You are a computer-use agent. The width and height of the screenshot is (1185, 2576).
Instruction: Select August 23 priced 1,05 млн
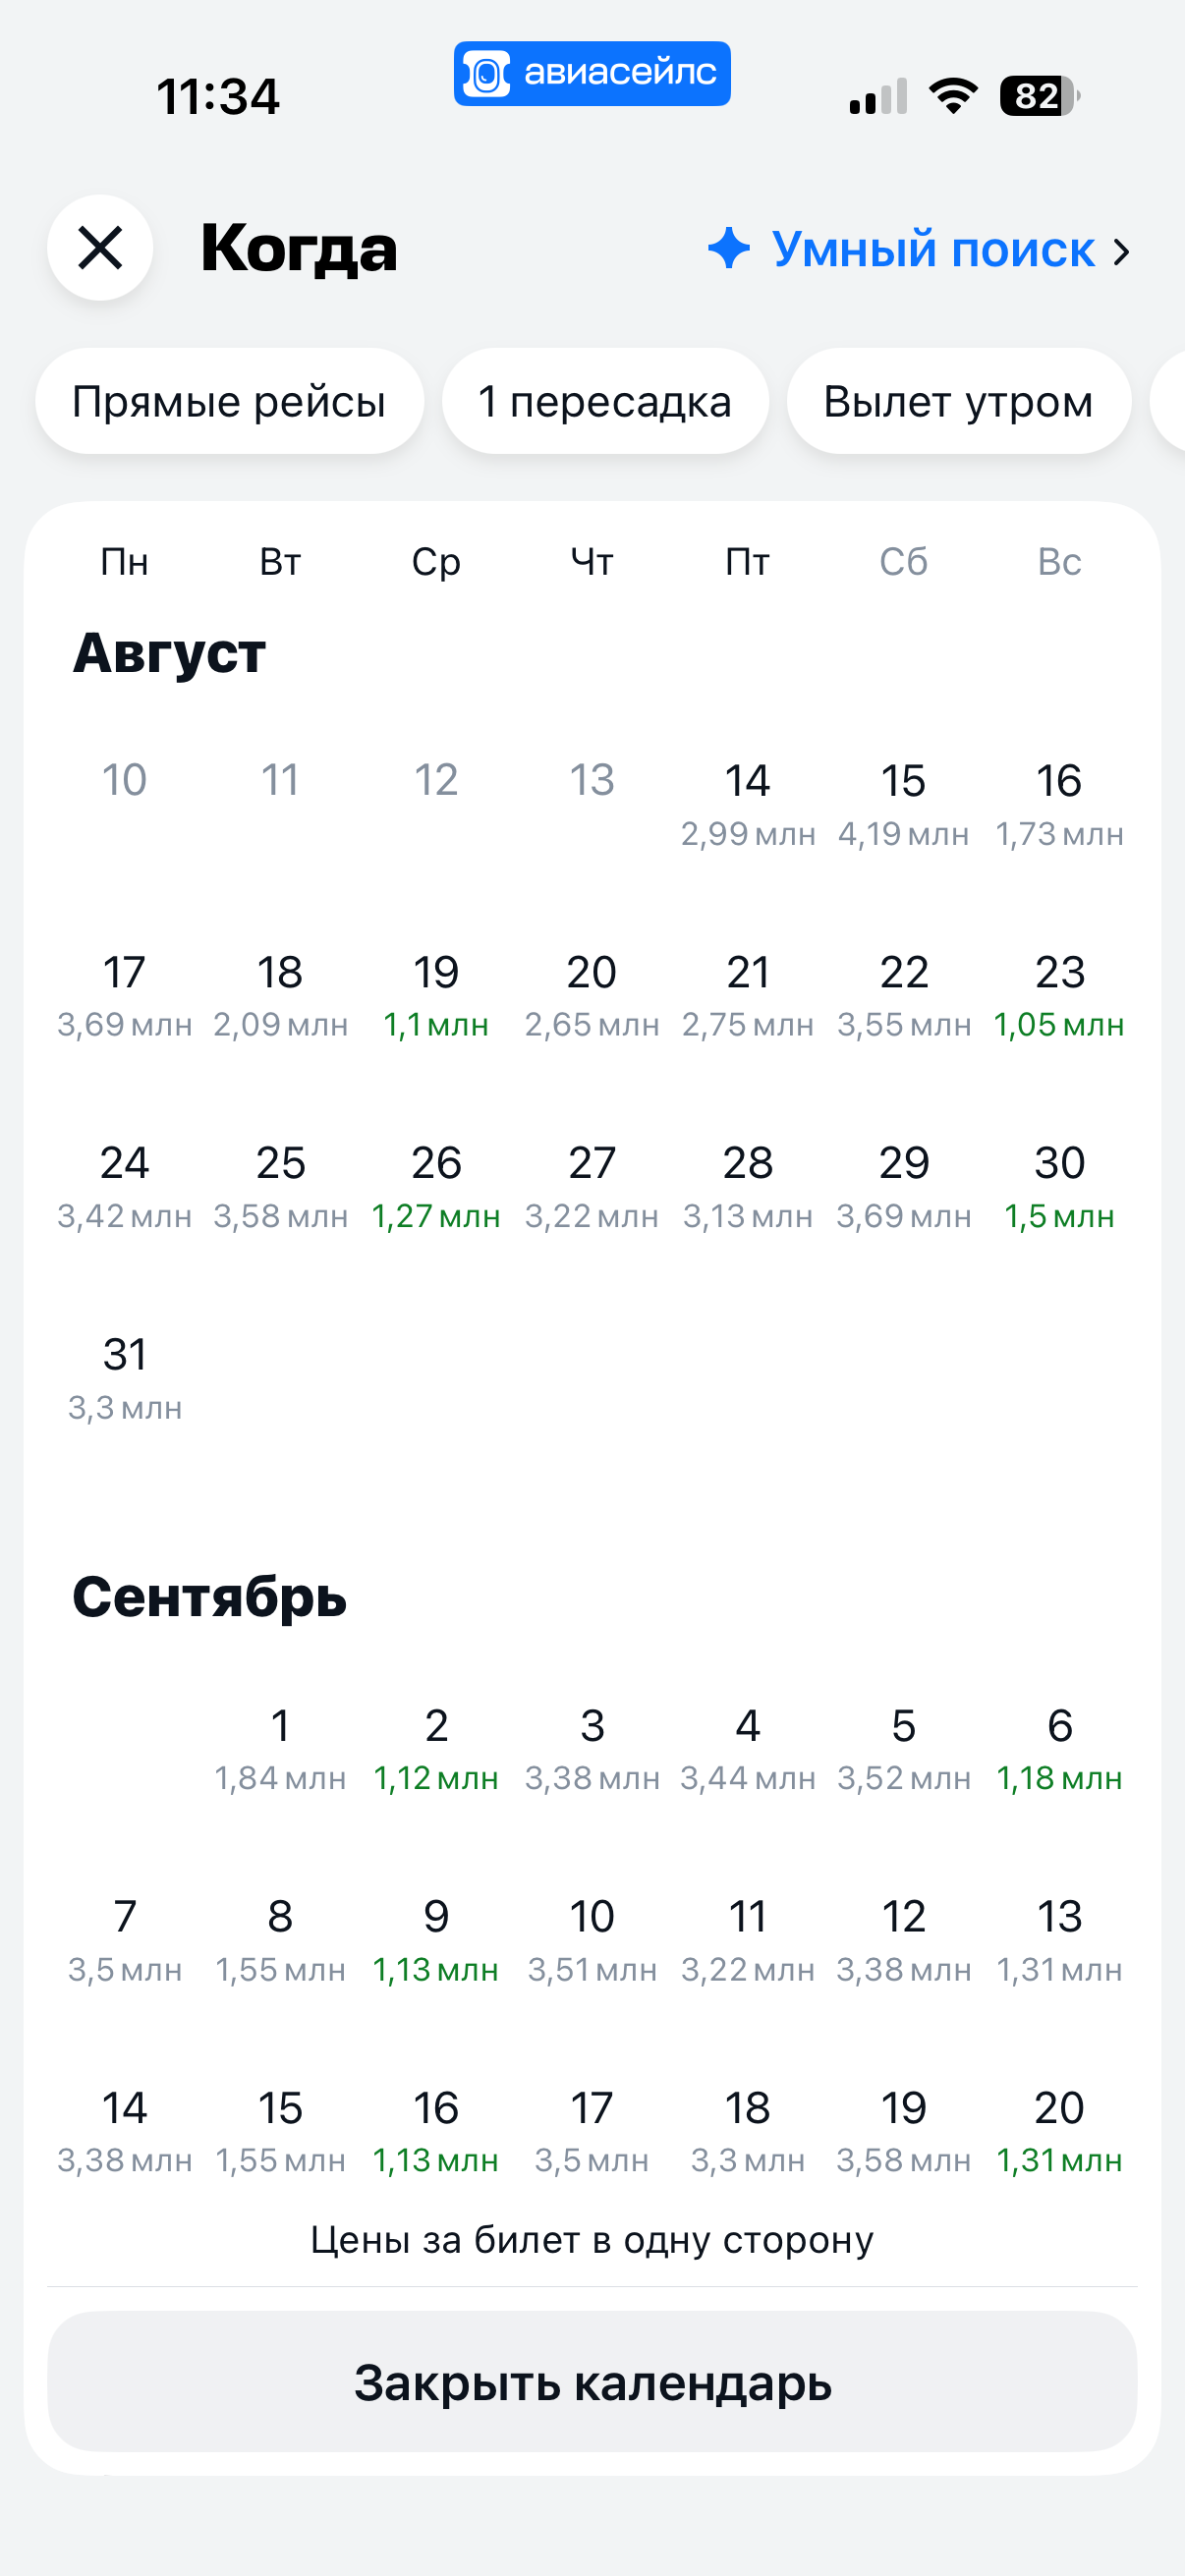click(1059, 995)
